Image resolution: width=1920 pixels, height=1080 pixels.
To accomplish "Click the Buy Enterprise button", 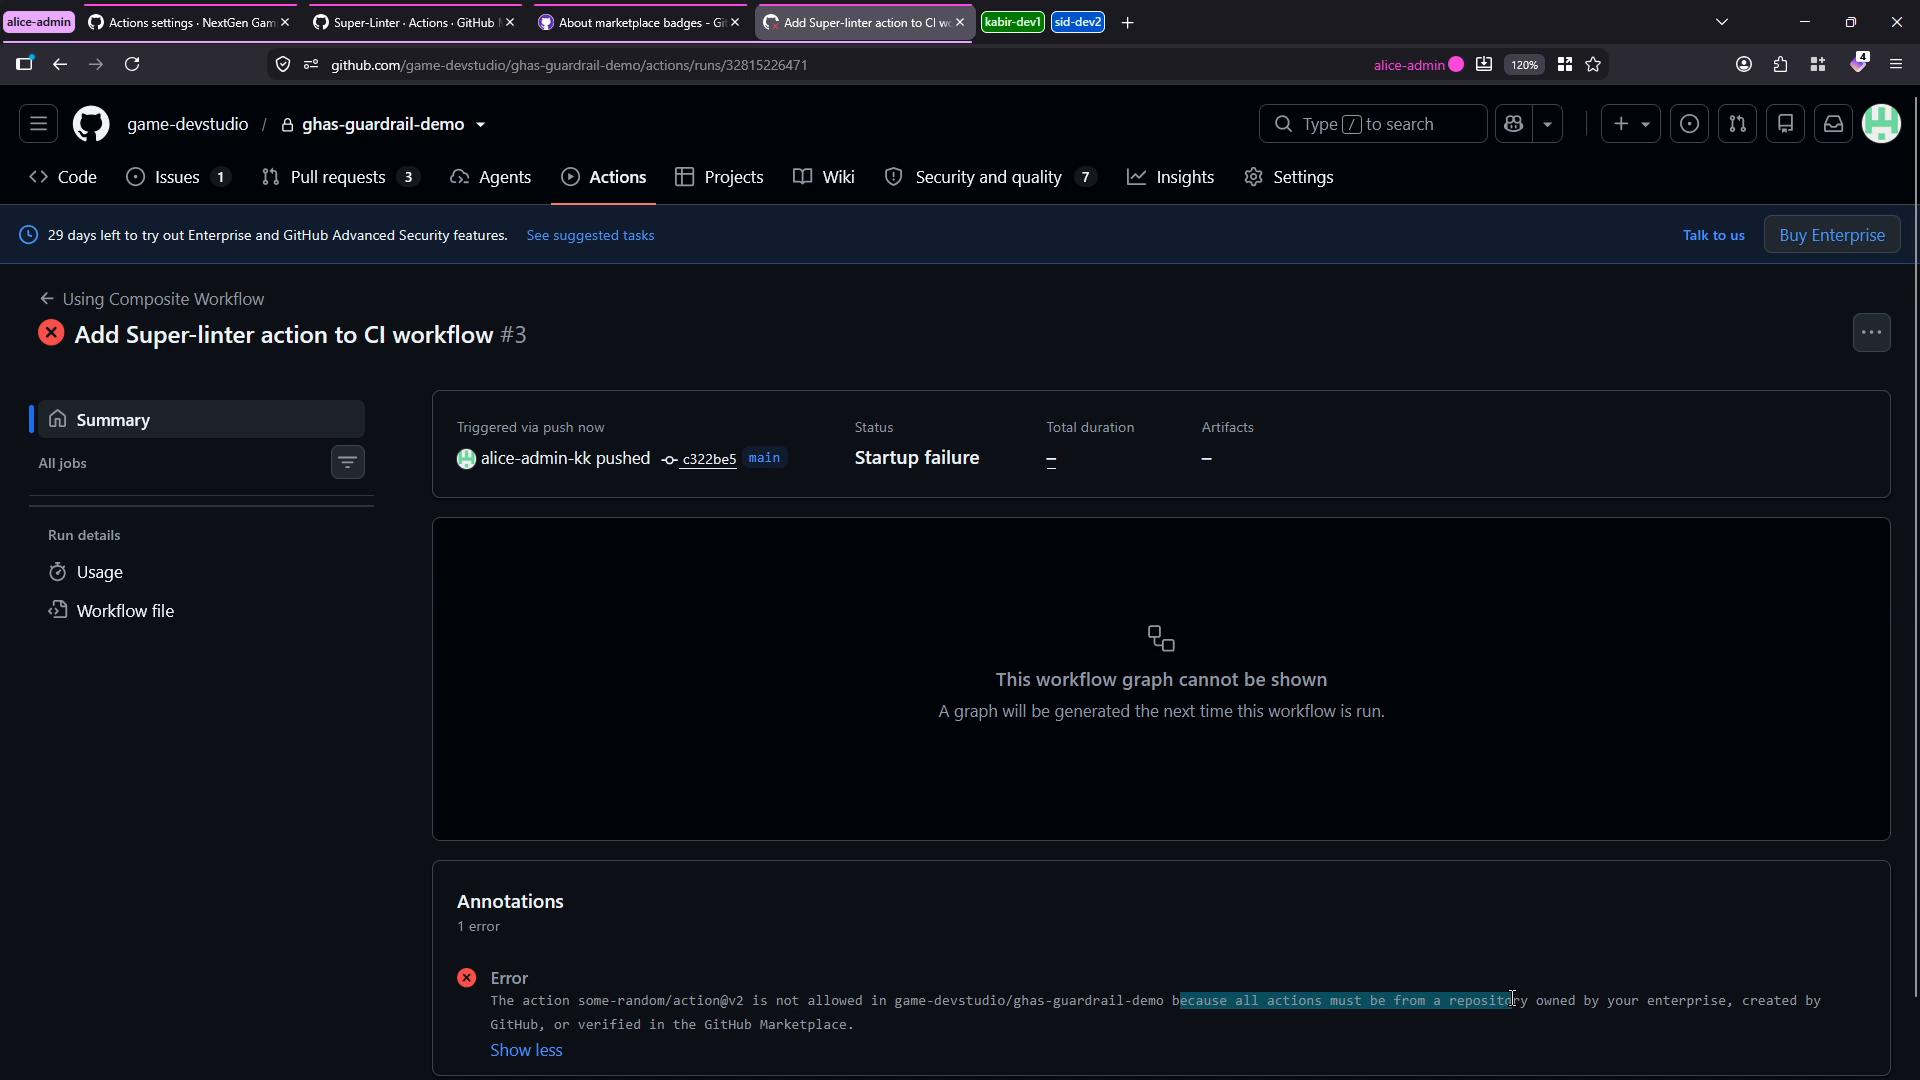I will [x=1831, y=235].
